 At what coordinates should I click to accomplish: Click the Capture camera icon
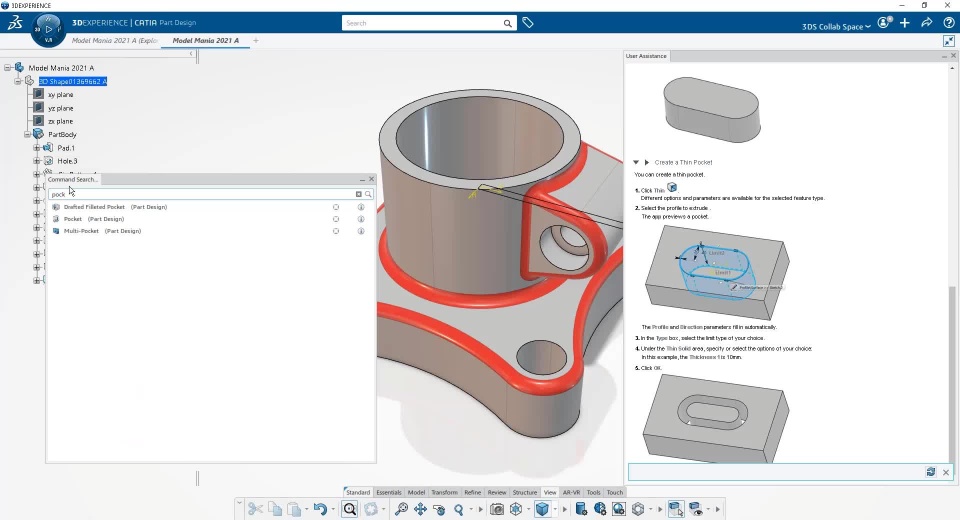(497, 509)
